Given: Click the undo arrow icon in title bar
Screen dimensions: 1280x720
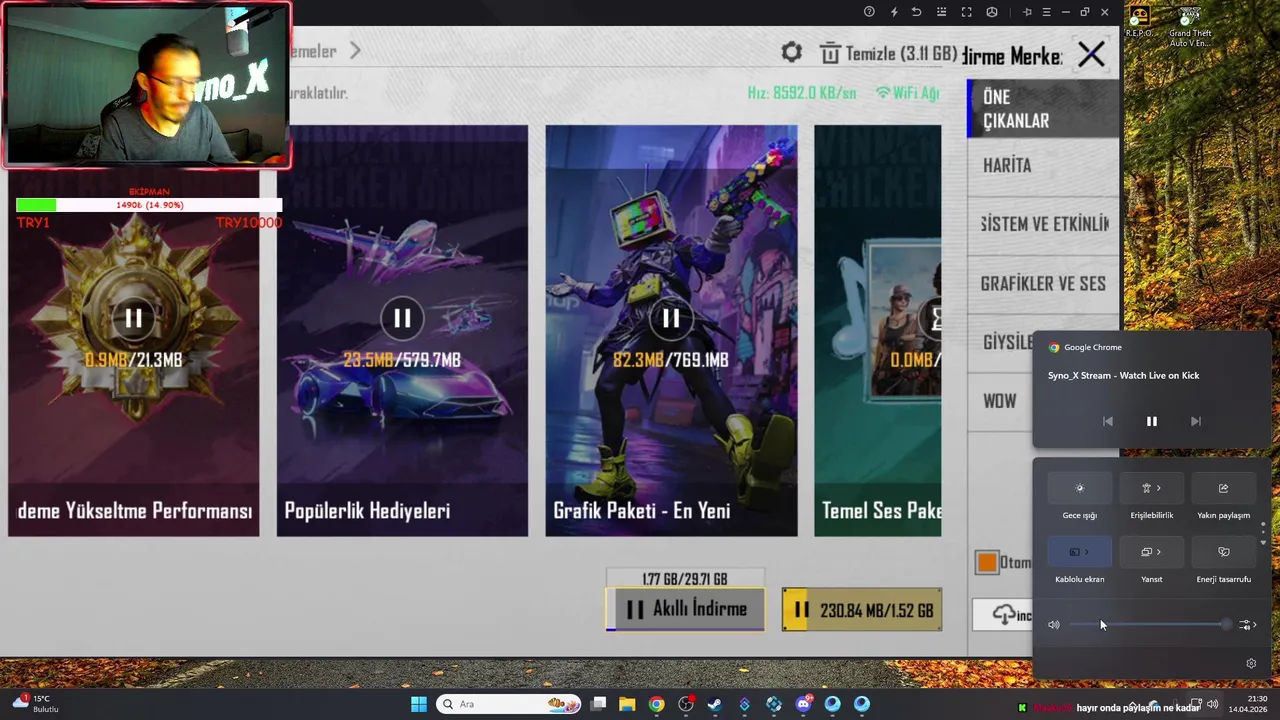Looking at the screenshot, I should (917, 12).
